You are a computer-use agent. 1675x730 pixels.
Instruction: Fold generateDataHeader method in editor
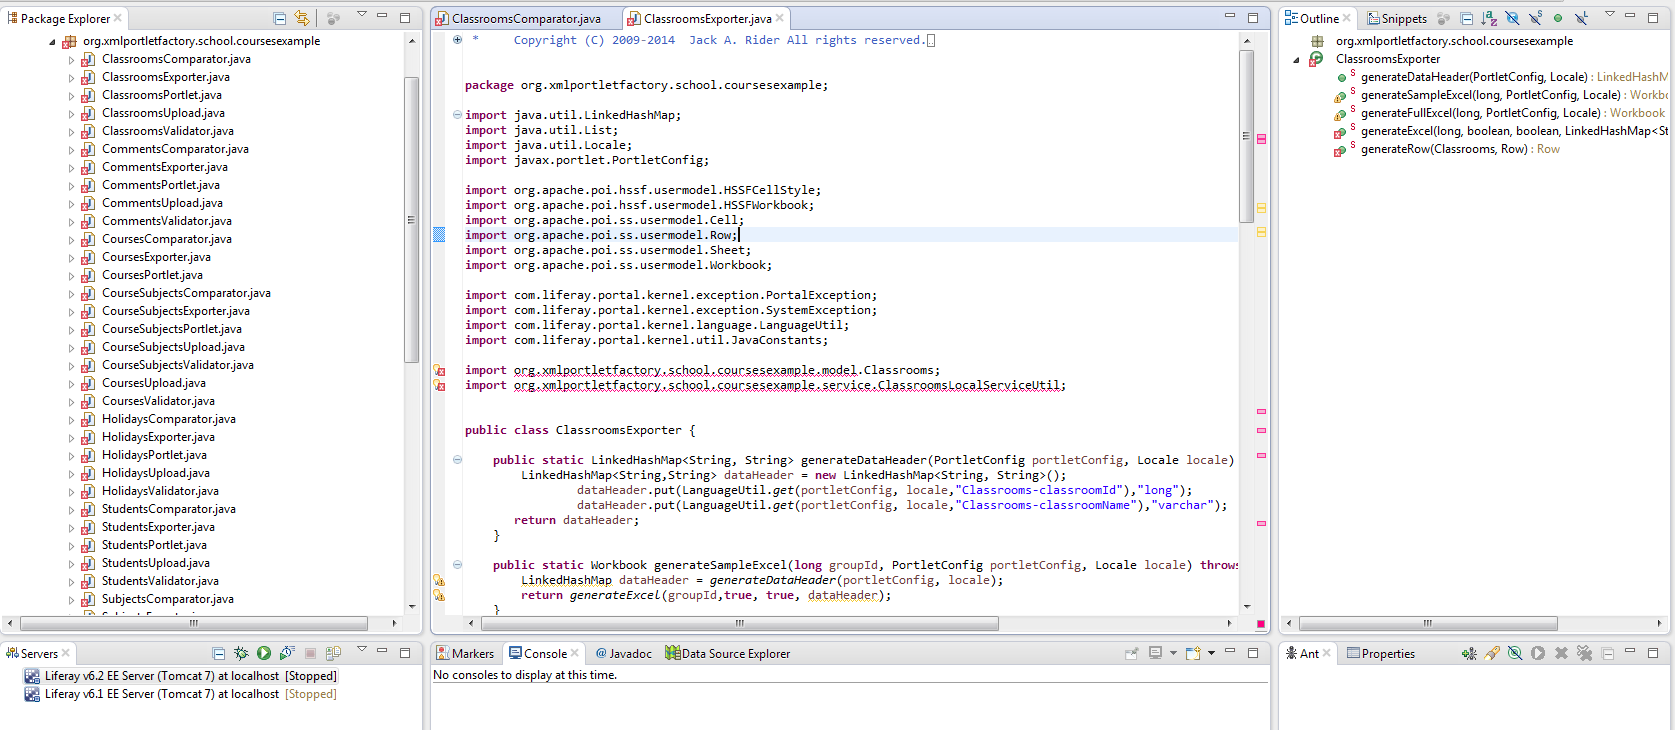[x=457, y=460]
